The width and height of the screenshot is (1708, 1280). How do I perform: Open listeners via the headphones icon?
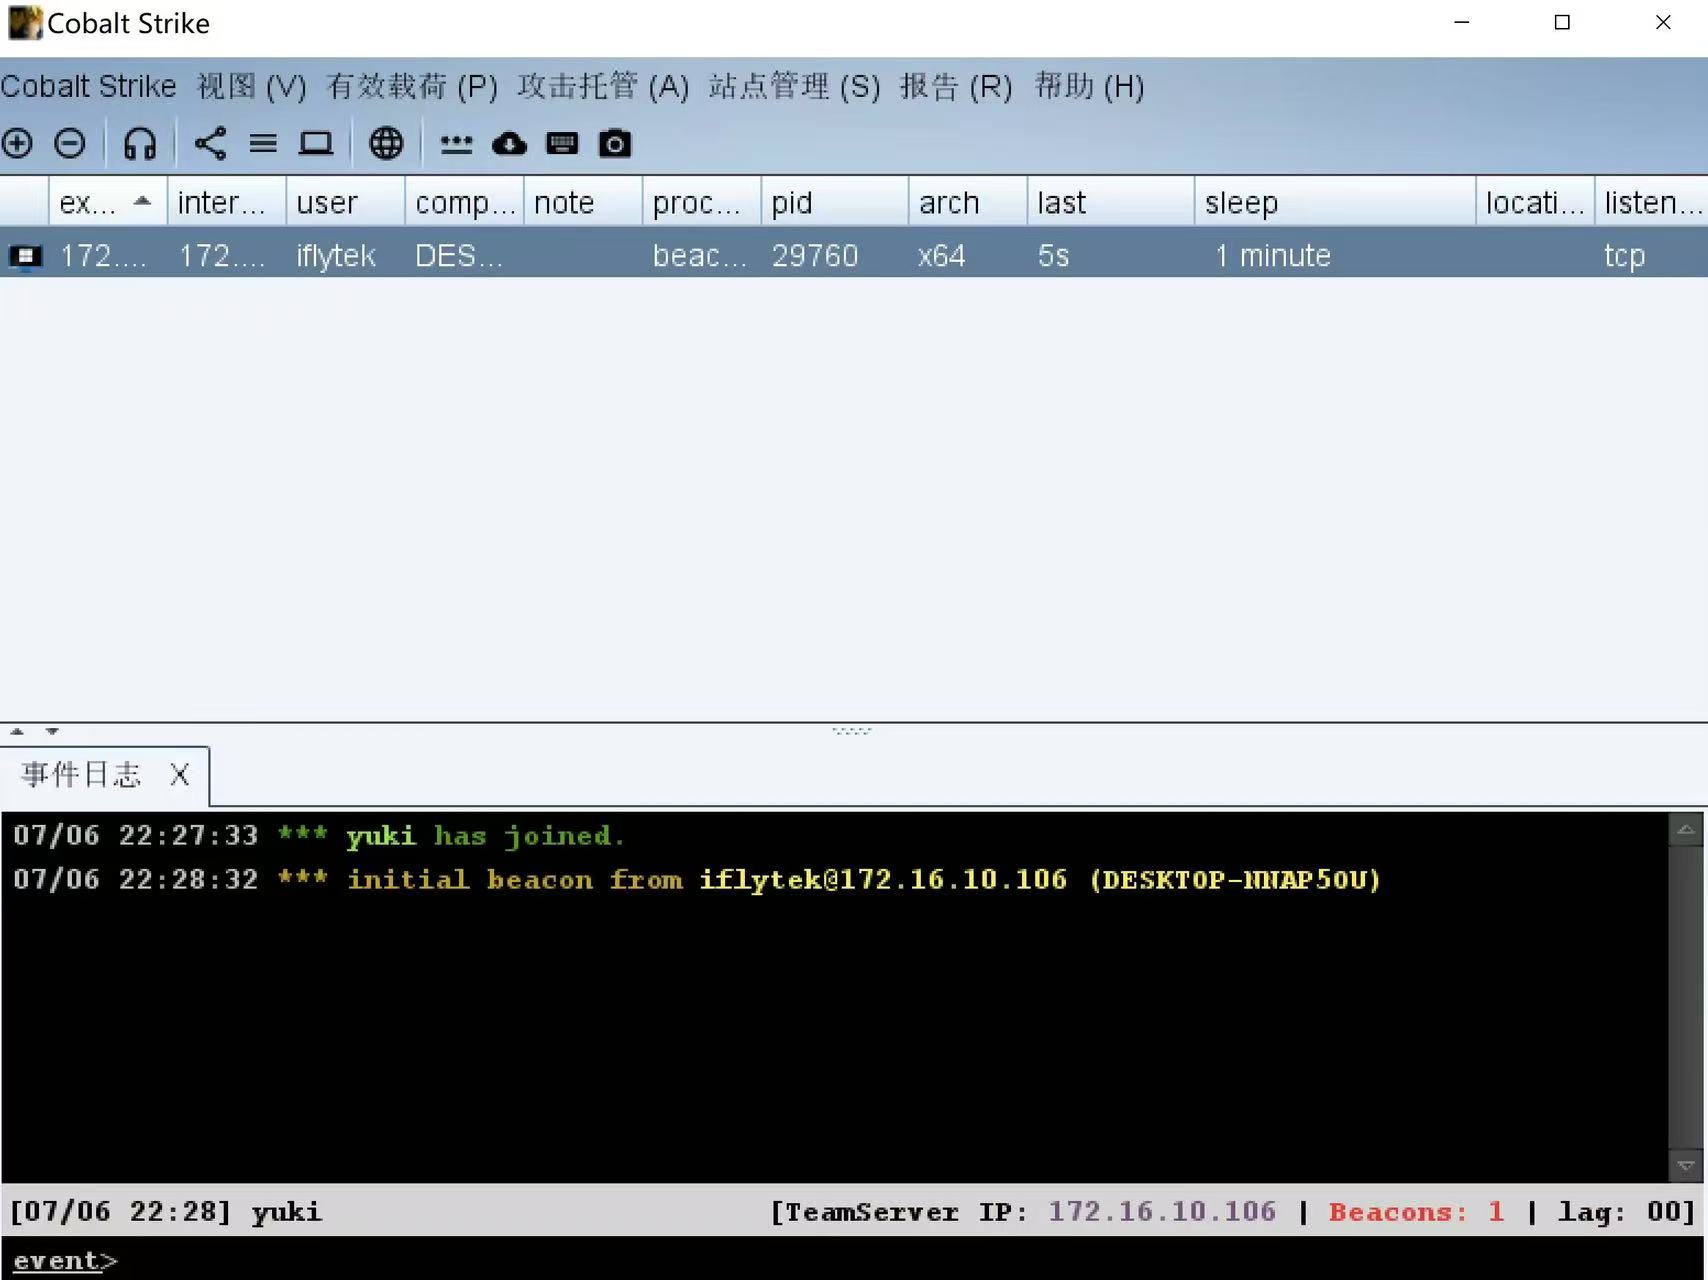(140, 144)
